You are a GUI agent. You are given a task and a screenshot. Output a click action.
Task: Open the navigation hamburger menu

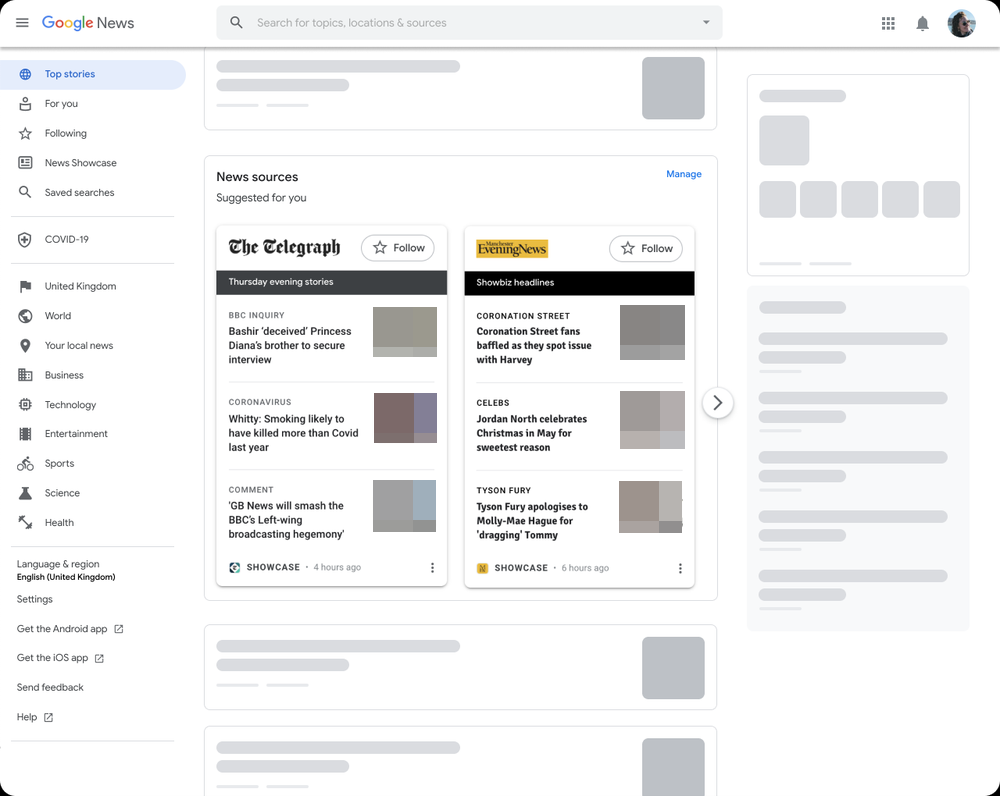click(x=22, y=22)
